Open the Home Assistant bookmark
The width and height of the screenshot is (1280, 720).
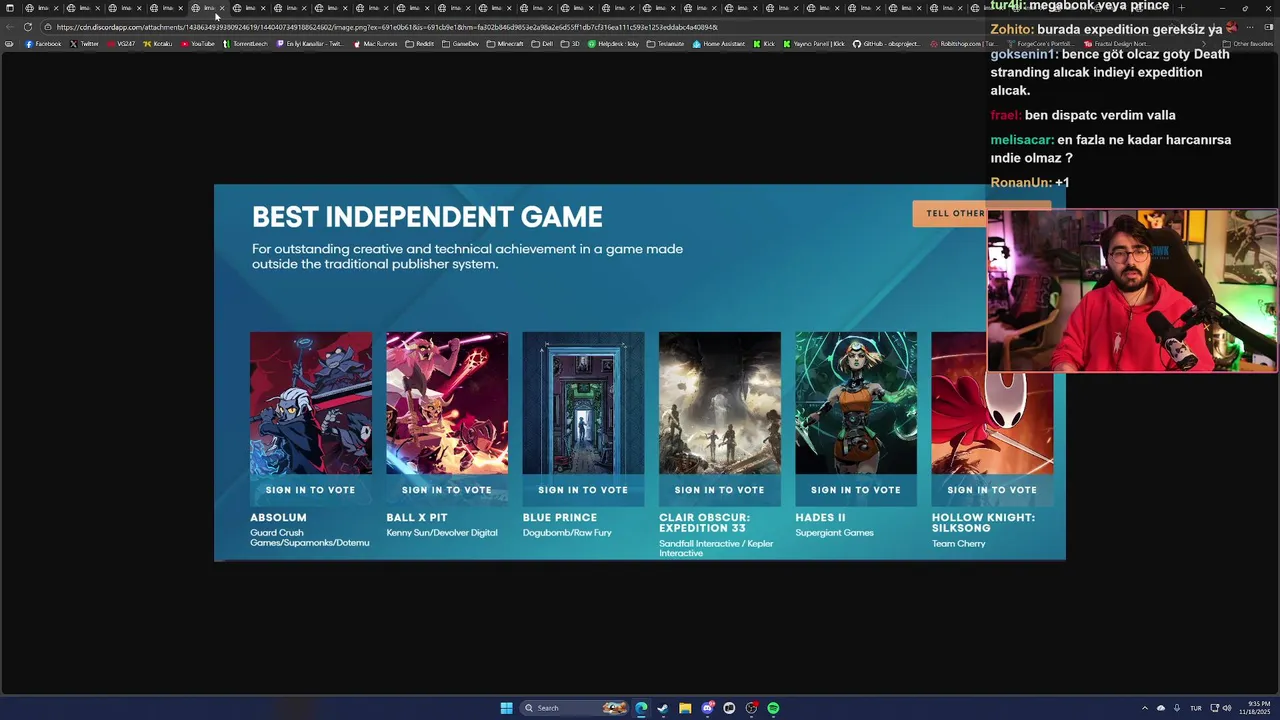point(719,44)
